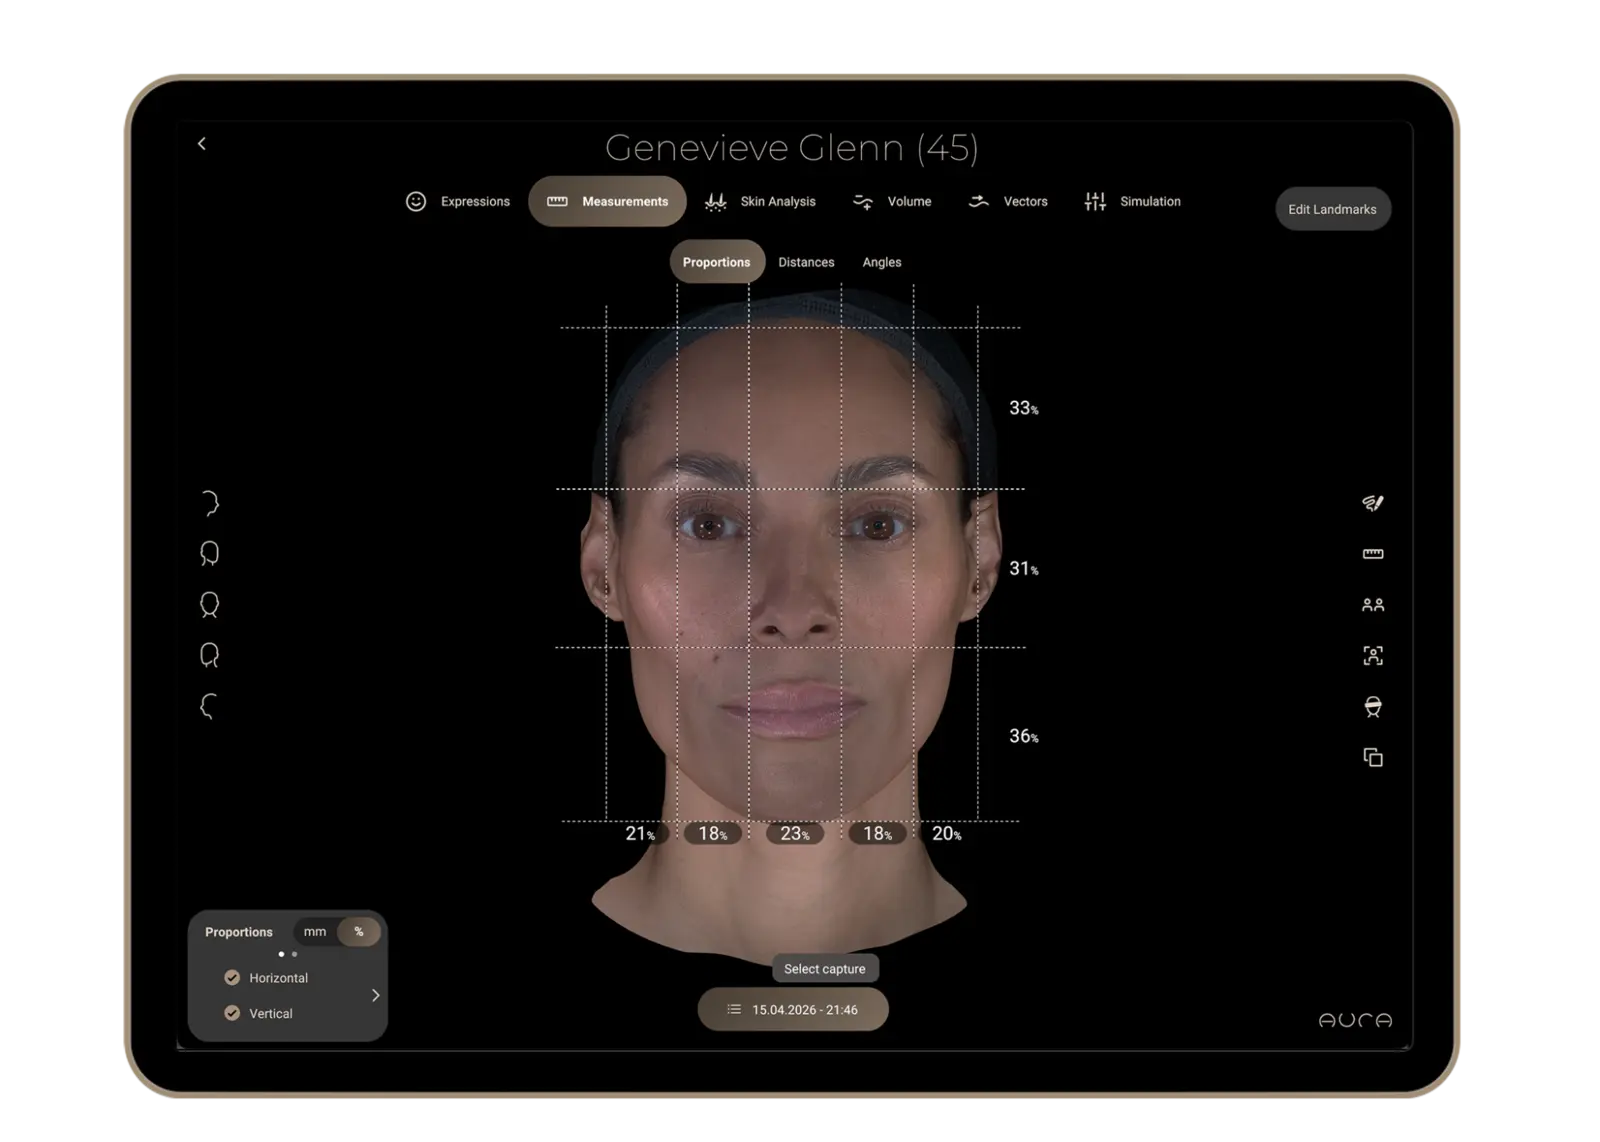Select the Distances sub-tab
Viewport: 1600px width, 1142px height.
coord(806,262)
